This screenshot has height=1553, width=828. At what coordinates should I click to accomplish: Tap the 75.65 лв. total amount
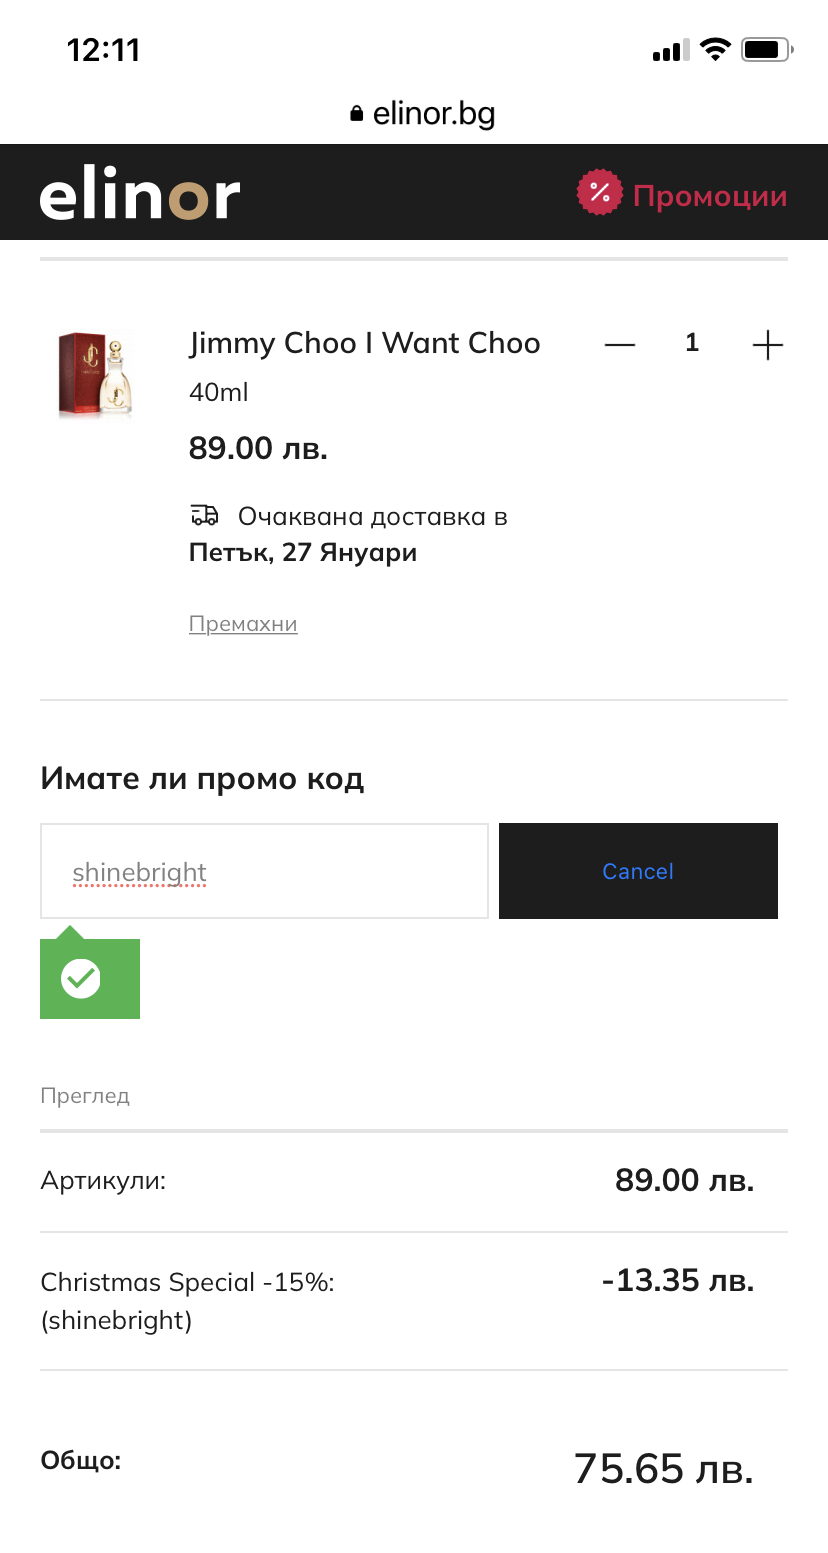[663, 1469]
